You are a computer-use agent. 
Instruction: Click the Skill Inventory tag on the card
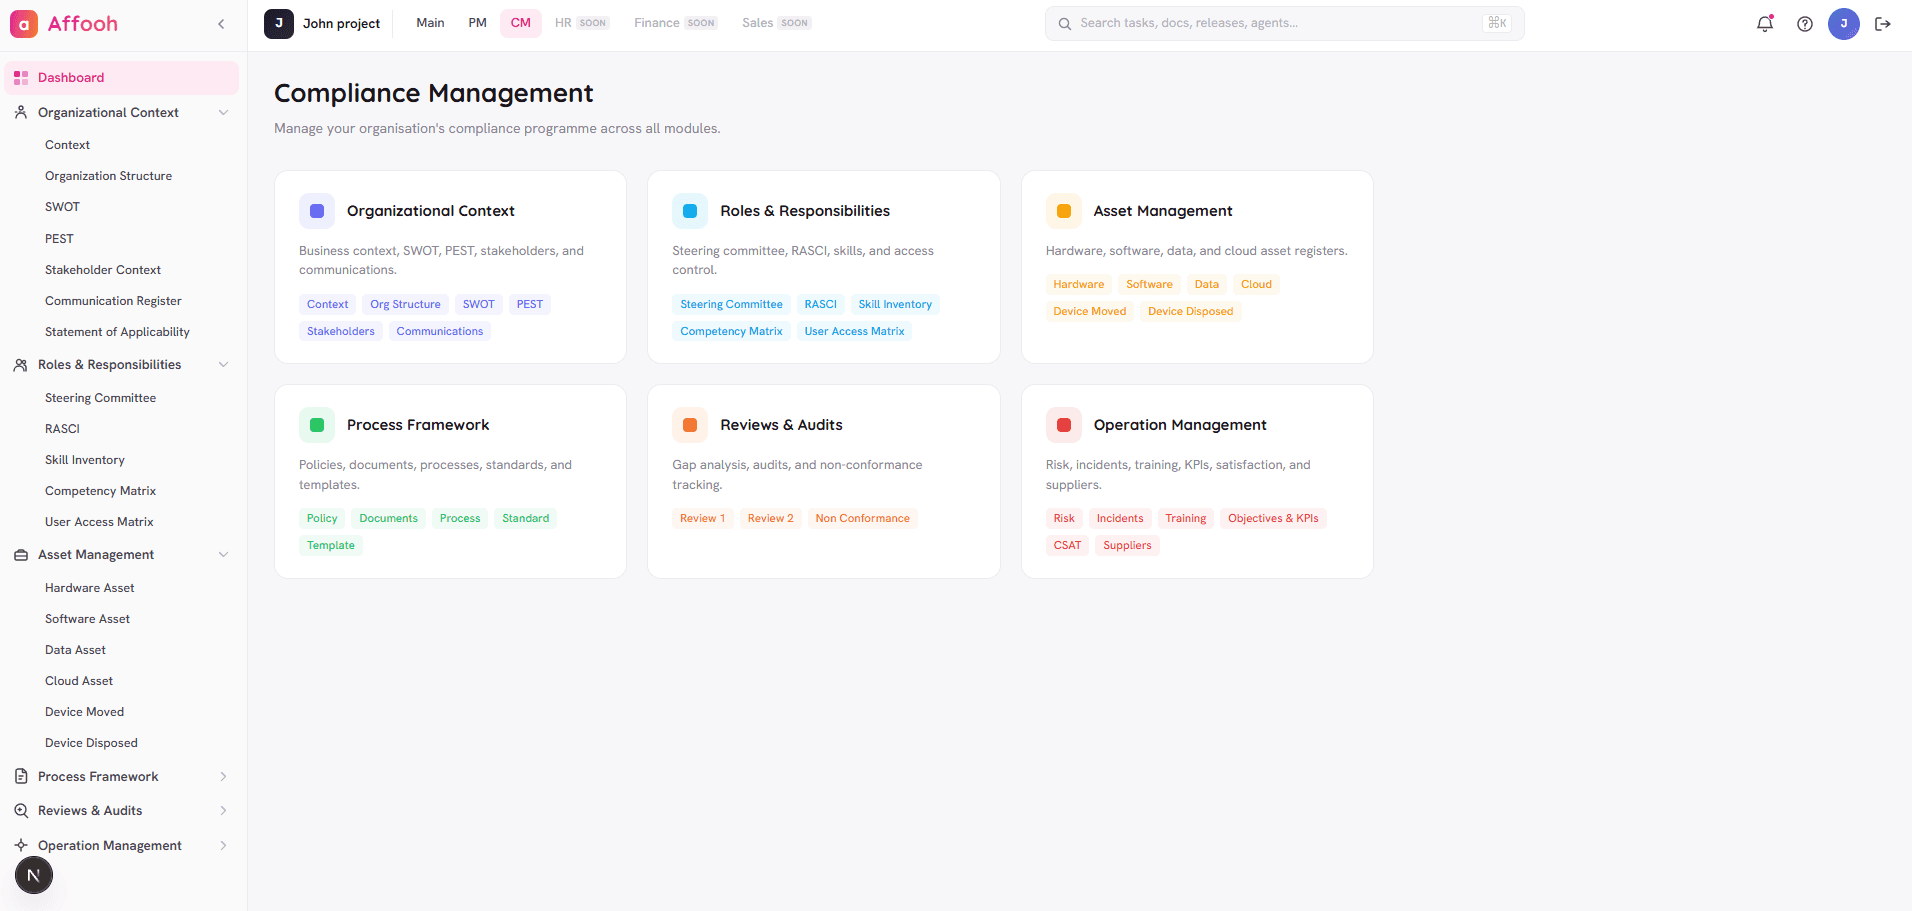895,305
